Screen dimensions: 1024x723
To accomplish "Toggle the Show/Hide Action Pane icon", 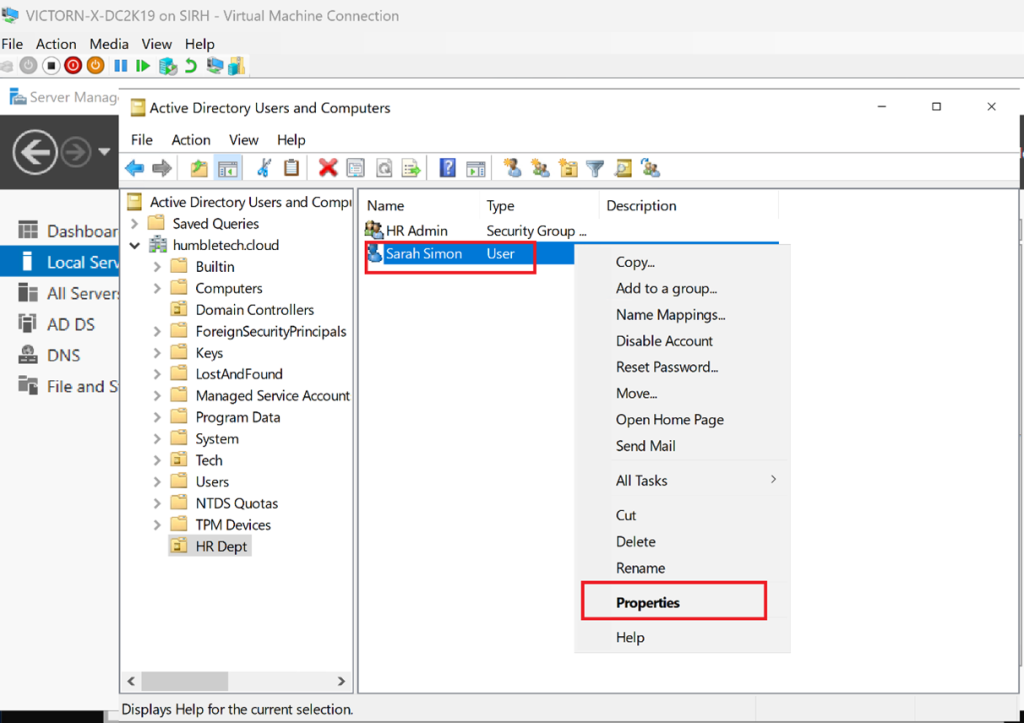I will pos(475,169).
